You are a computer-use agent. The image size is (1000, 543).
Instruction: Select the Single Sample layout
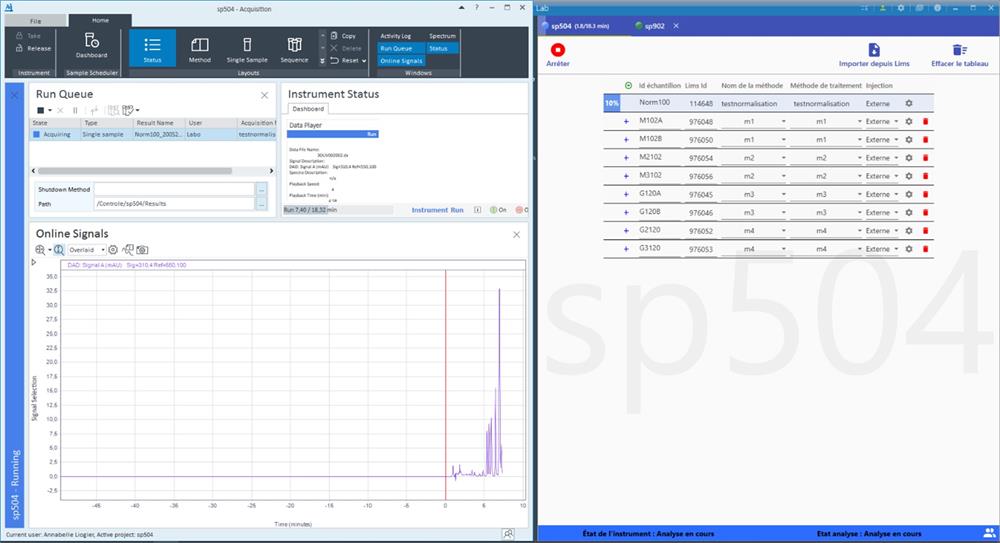pyautogui.click(x=247, y=50)
